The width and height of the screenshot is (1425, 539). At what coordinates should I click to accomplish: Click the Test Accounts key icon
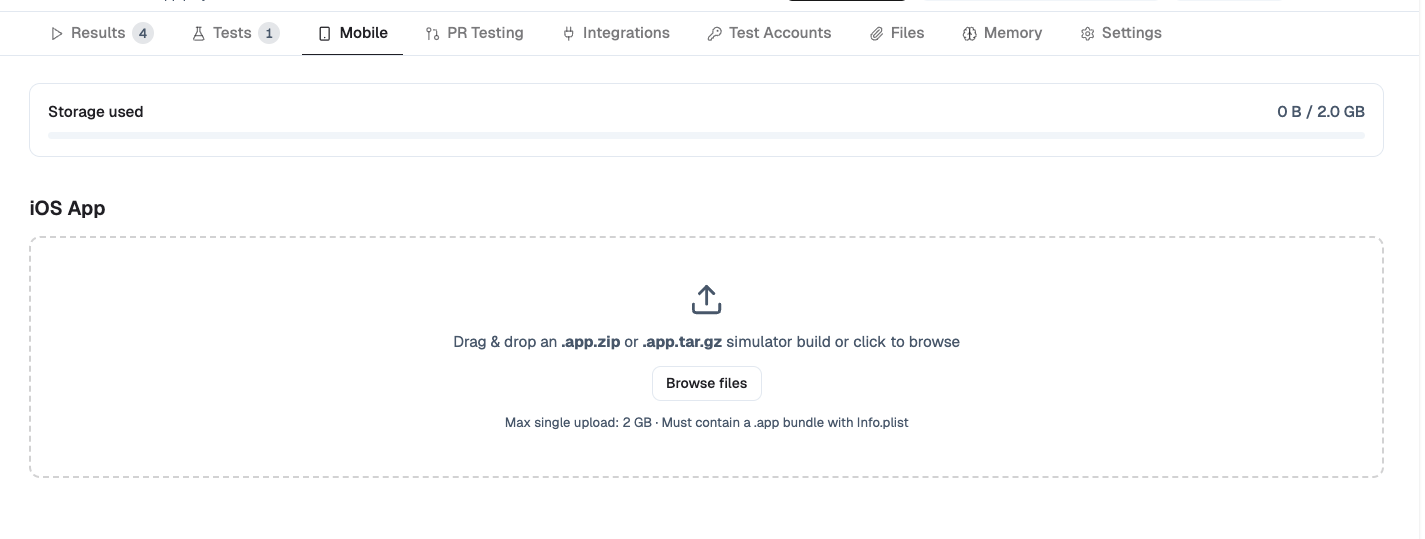[x=714, y=34]
